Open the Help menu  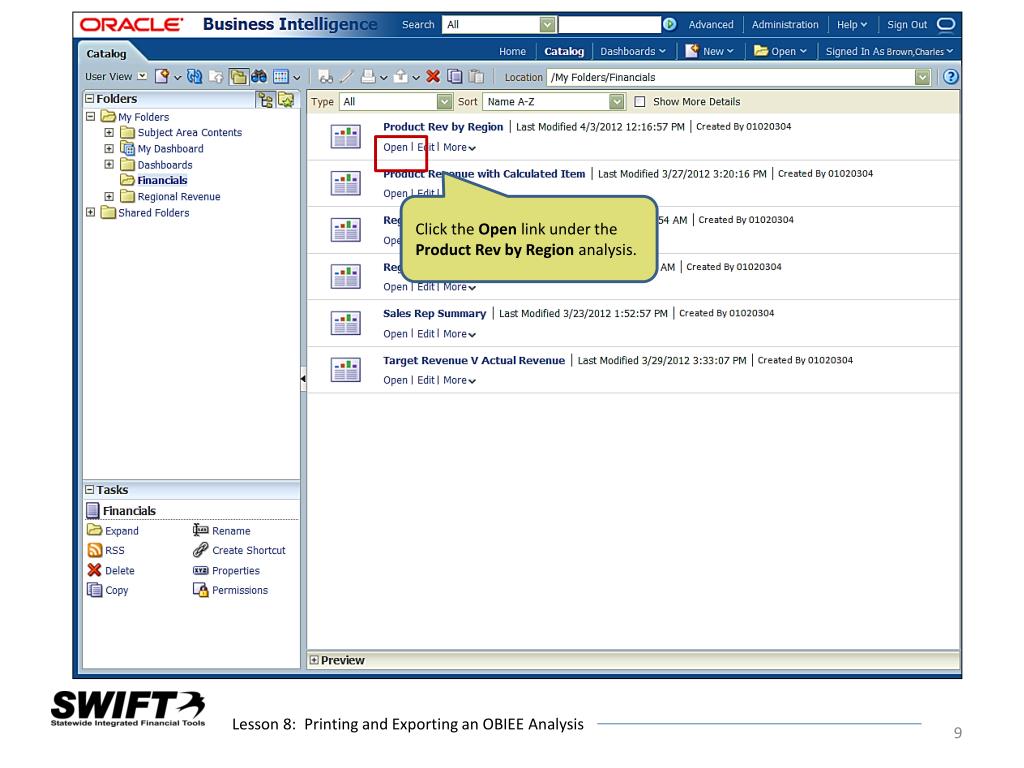pos(852,24)
